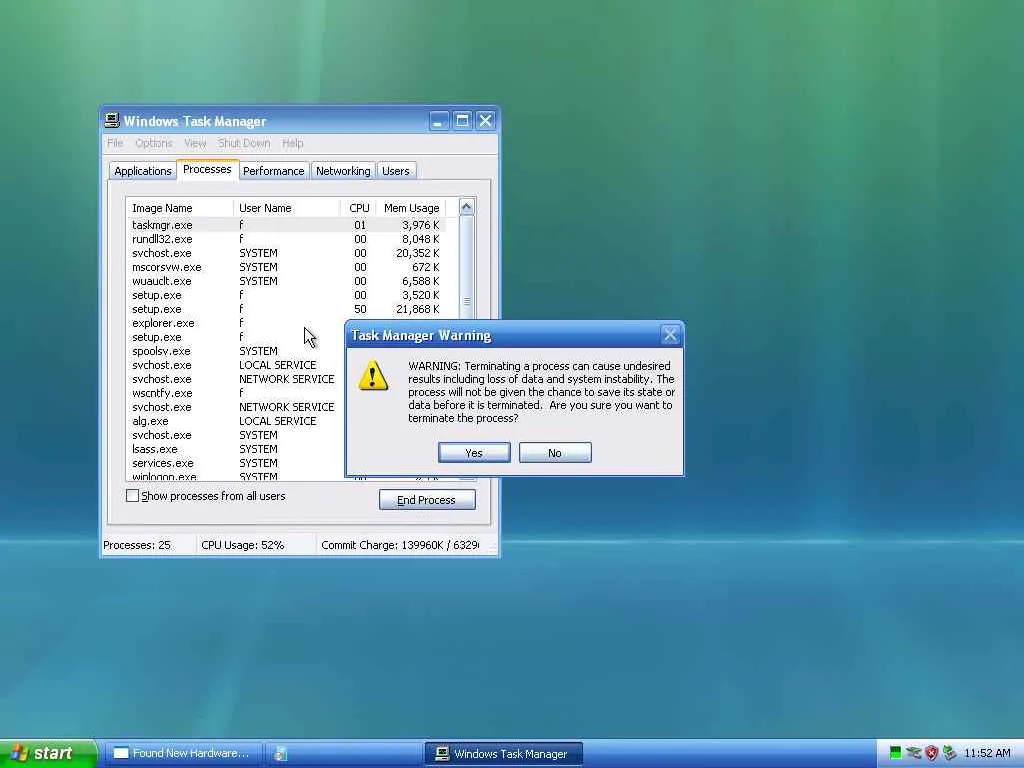1024x768 pixels.
Task: Click the new hardware installation tray icon
Action: coord(949,753)
